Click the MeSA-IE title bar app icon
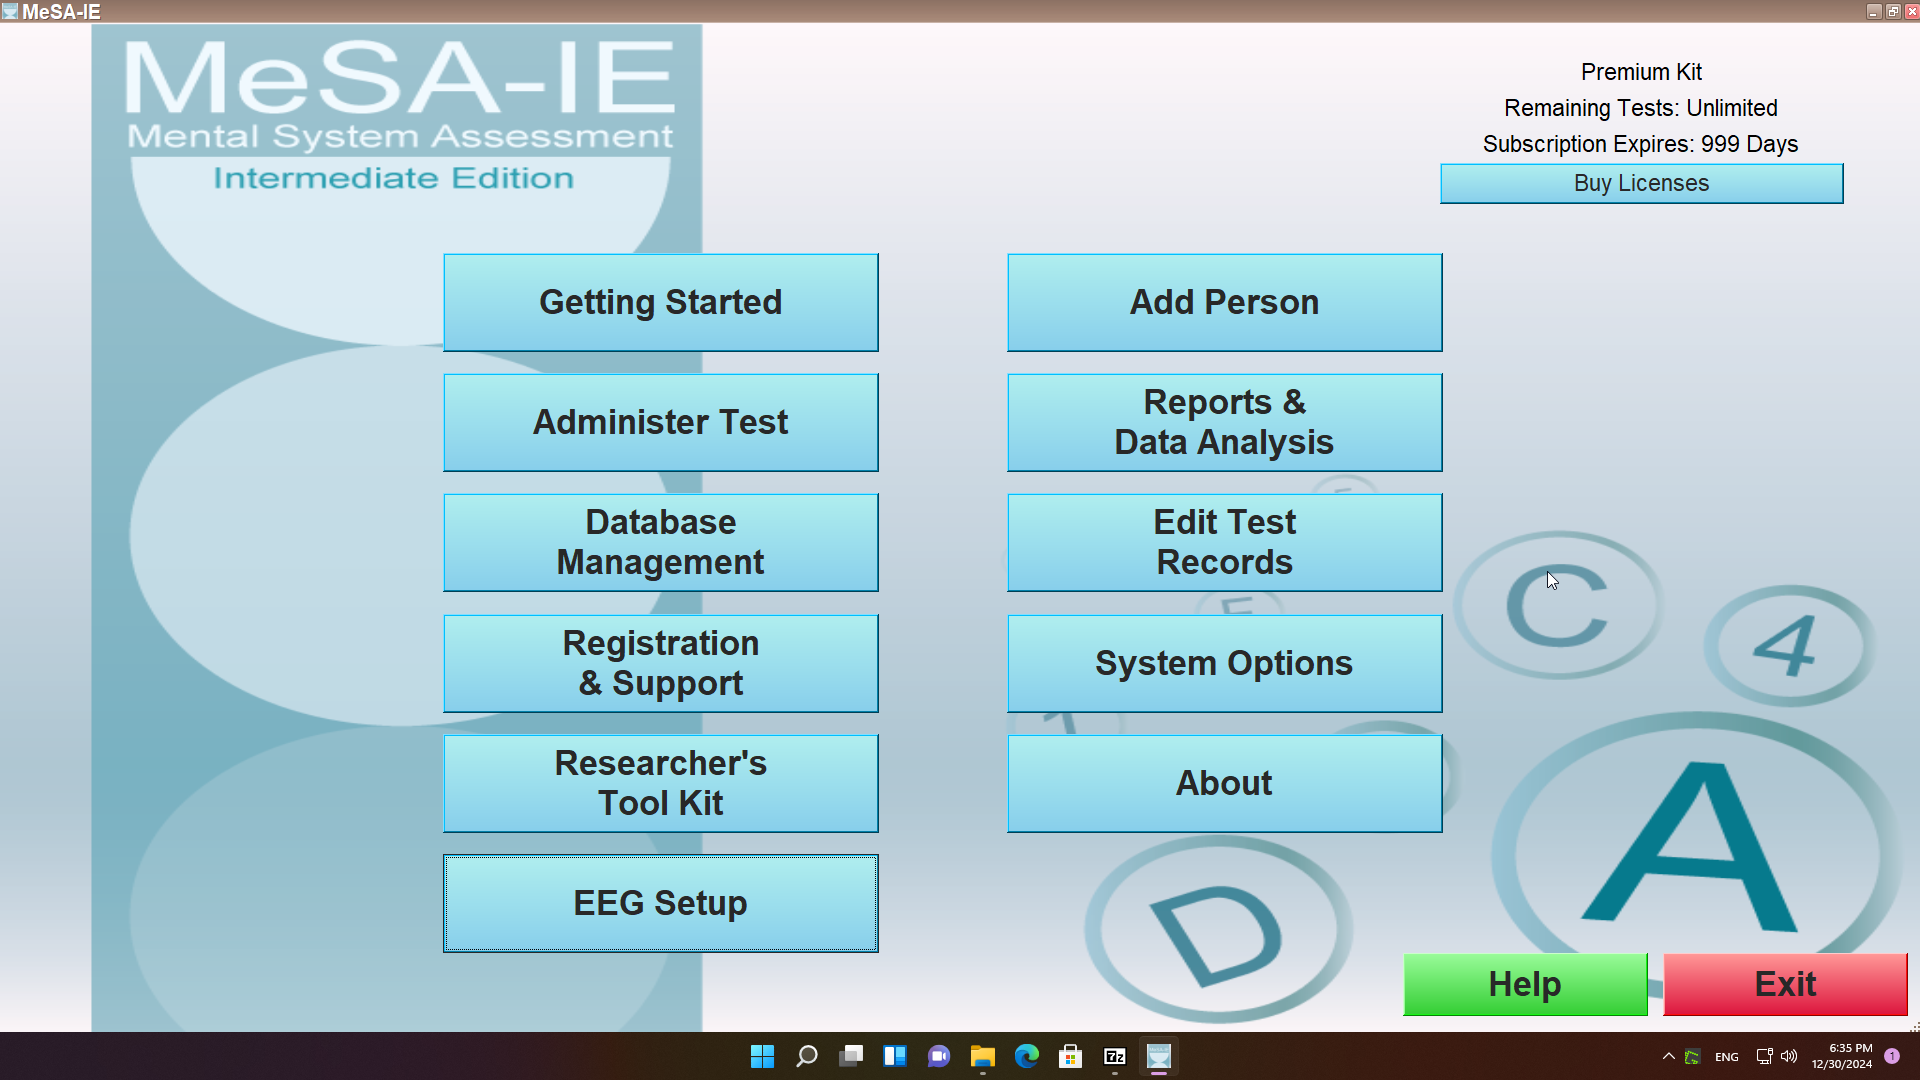This screenshot has width=1920, height=1080. point(10,12)
